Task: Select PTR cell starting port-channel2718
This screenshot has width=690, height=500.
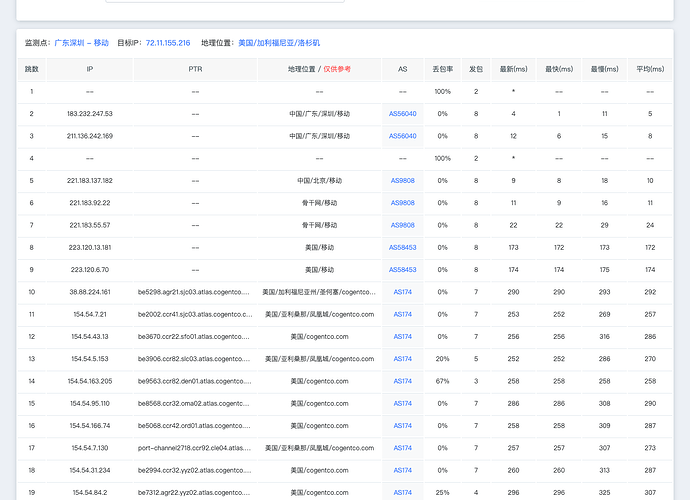Action: click(195, 448)
